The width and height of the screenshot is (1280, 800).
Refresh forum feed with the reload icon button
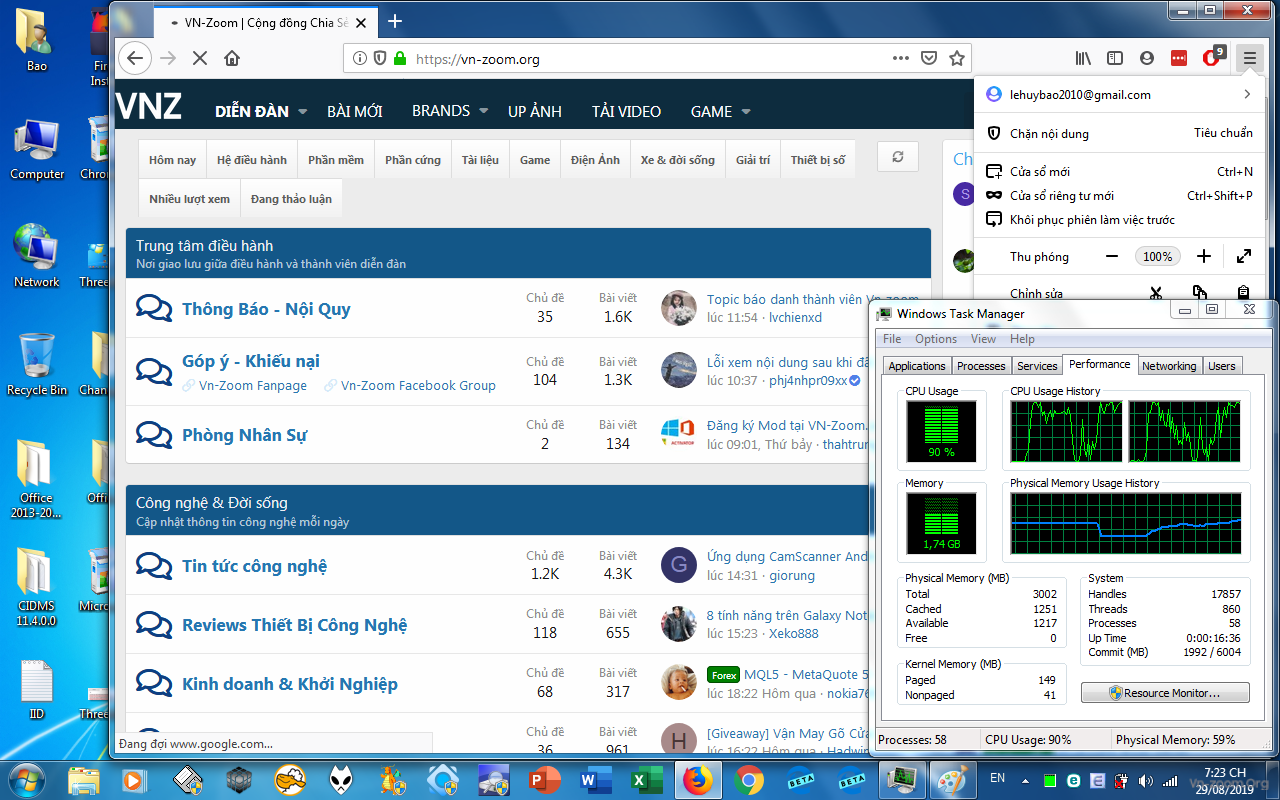(898, 157)
